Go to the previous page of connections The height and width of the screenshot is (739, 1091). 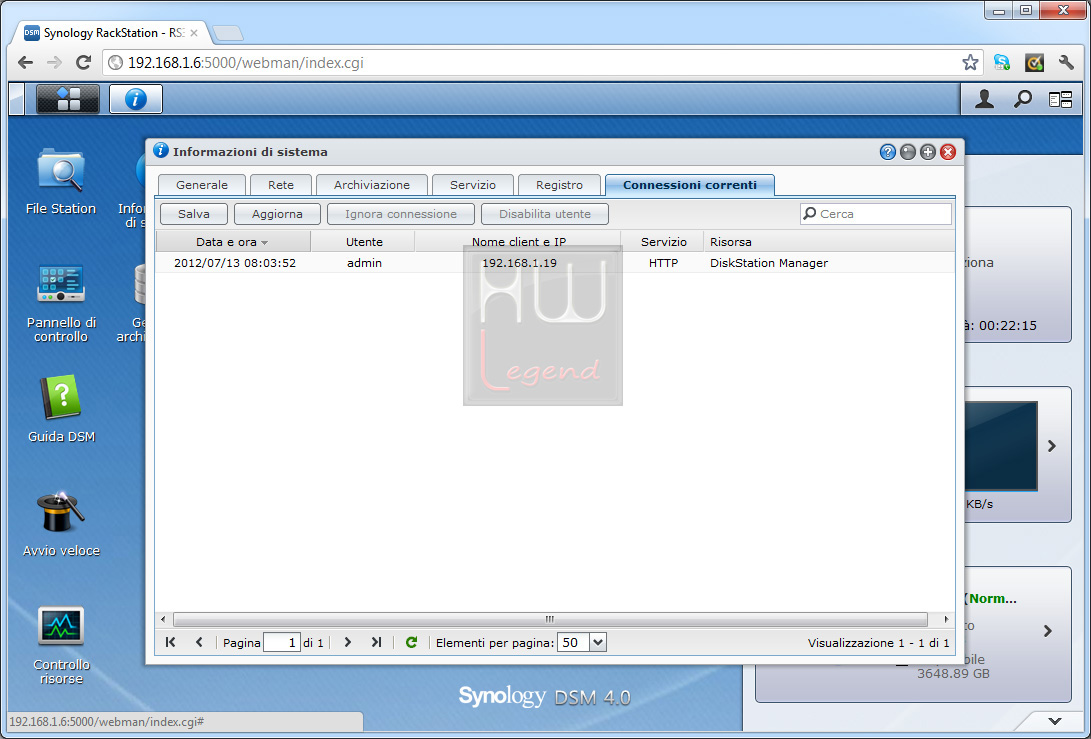(199, 642)
